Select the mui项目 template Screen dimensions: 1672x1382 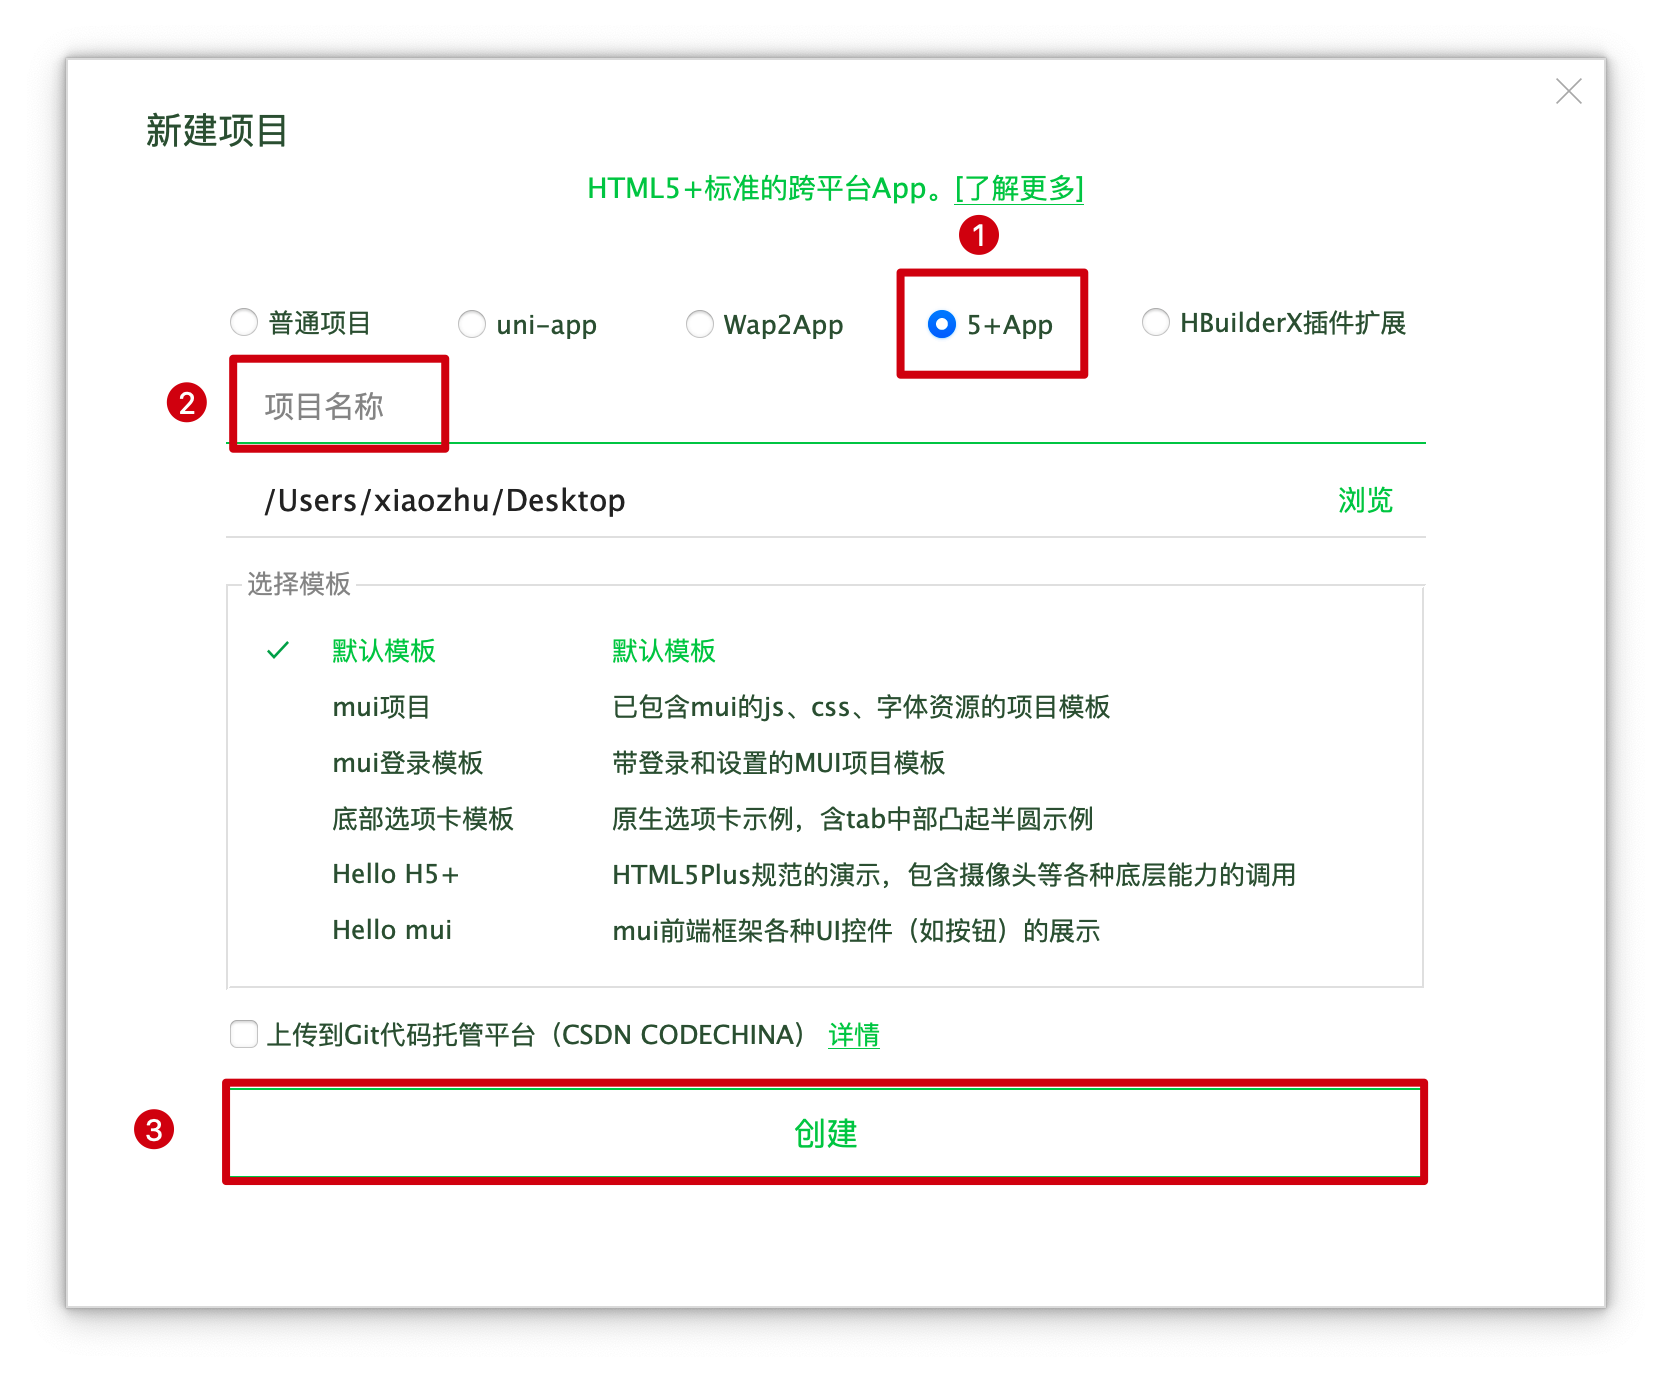click(381, 706)
